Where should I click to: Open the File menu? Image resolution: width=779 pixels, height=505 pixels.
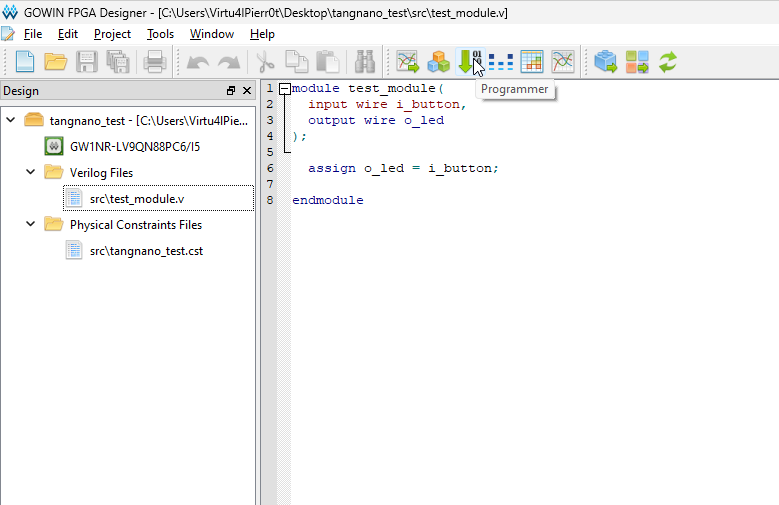coord(33,34)
